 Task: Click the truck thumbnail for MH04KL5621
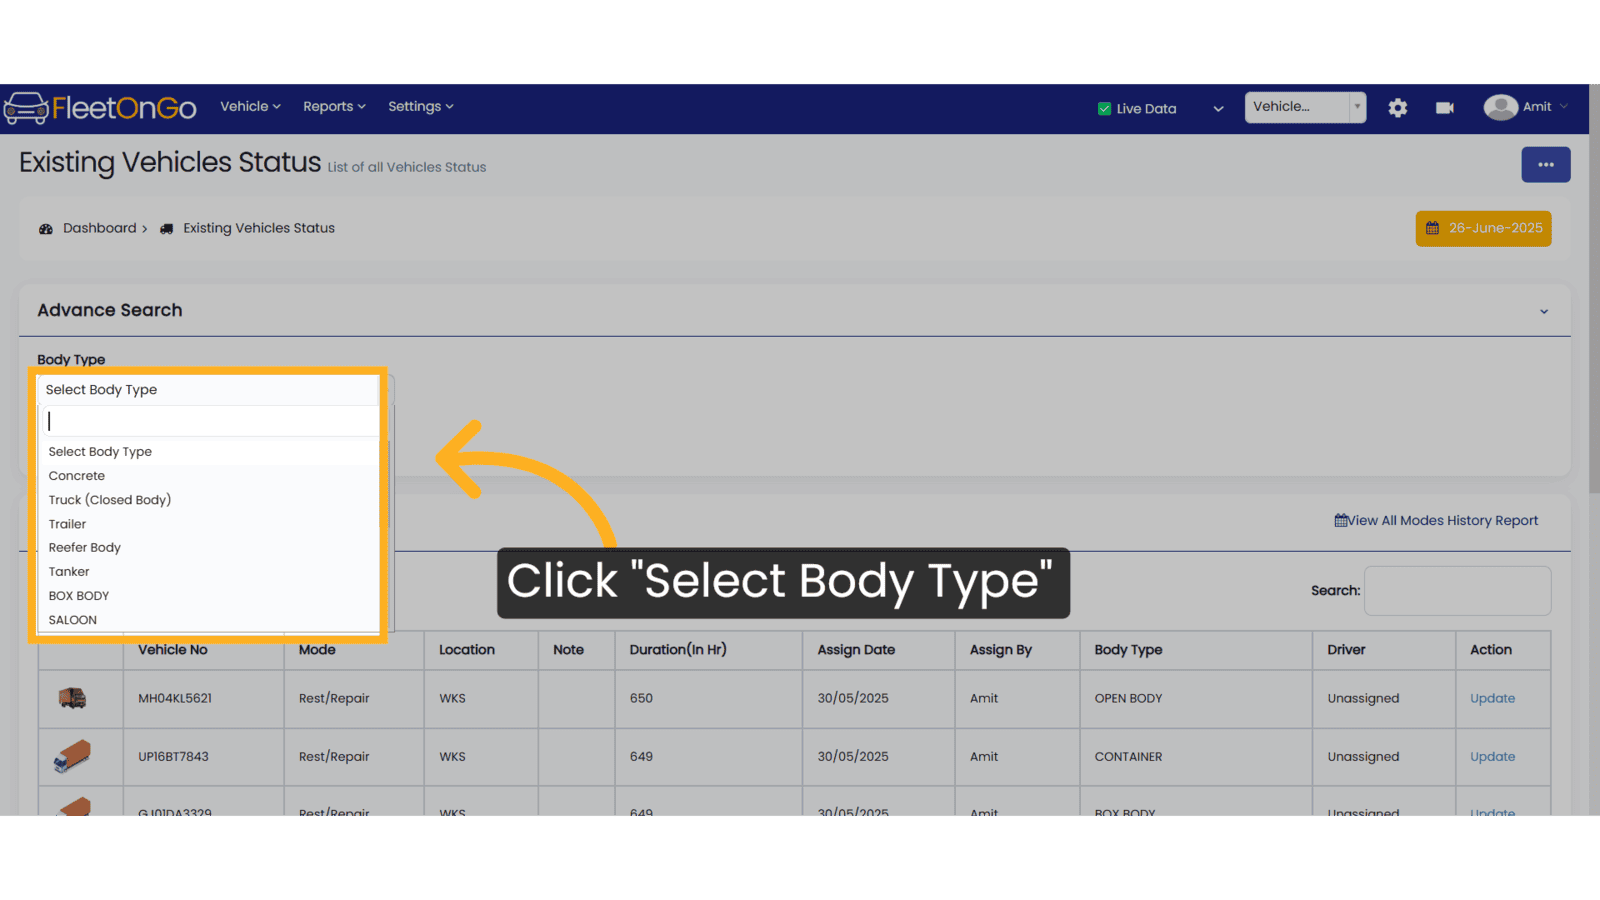[72, 698]
